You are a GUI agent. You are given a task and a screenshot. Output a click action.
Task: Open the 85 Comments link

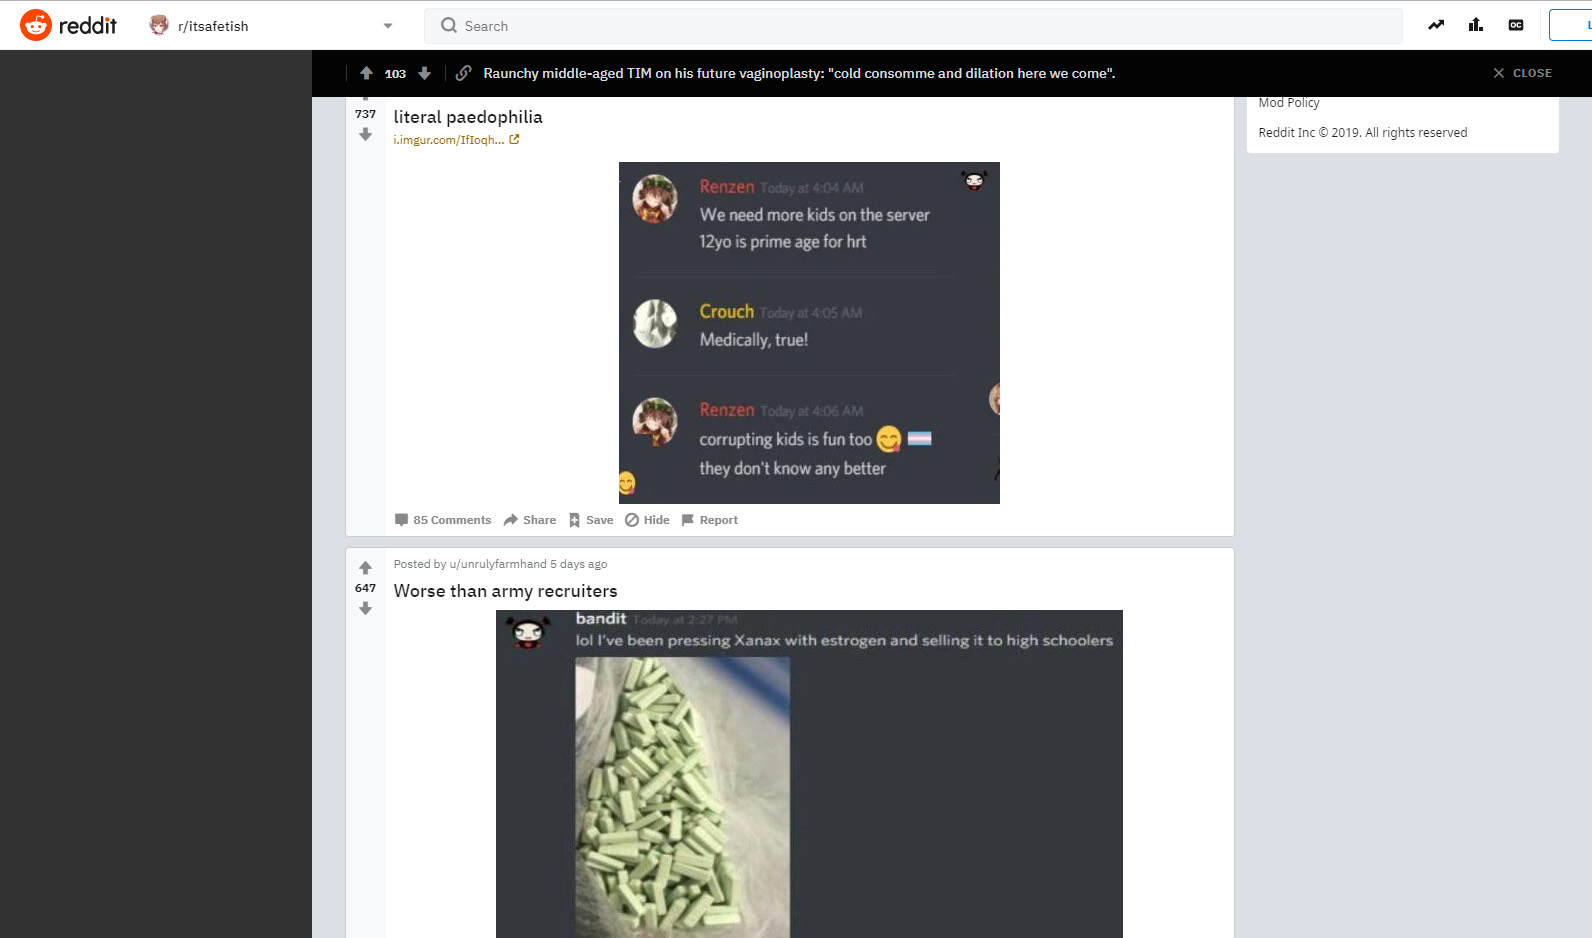click(443, 520)
